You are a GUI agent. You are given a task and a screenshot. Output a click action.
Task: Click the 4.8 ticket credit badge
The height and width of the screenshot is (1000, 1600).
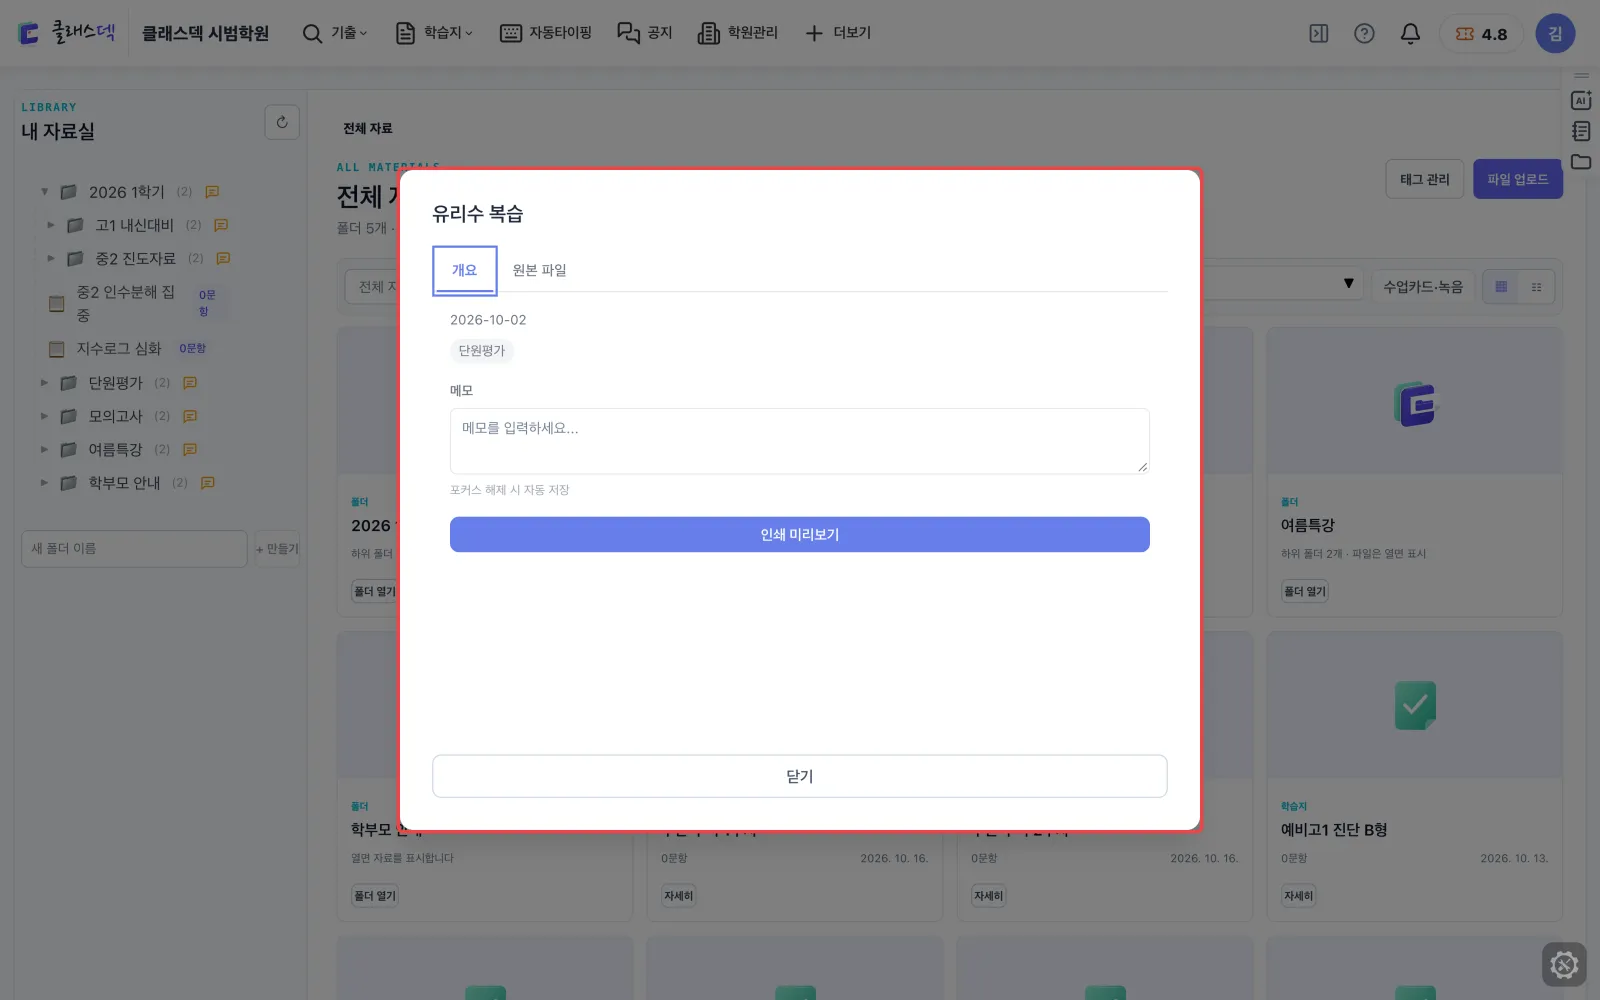click(x=1481, y=34)
